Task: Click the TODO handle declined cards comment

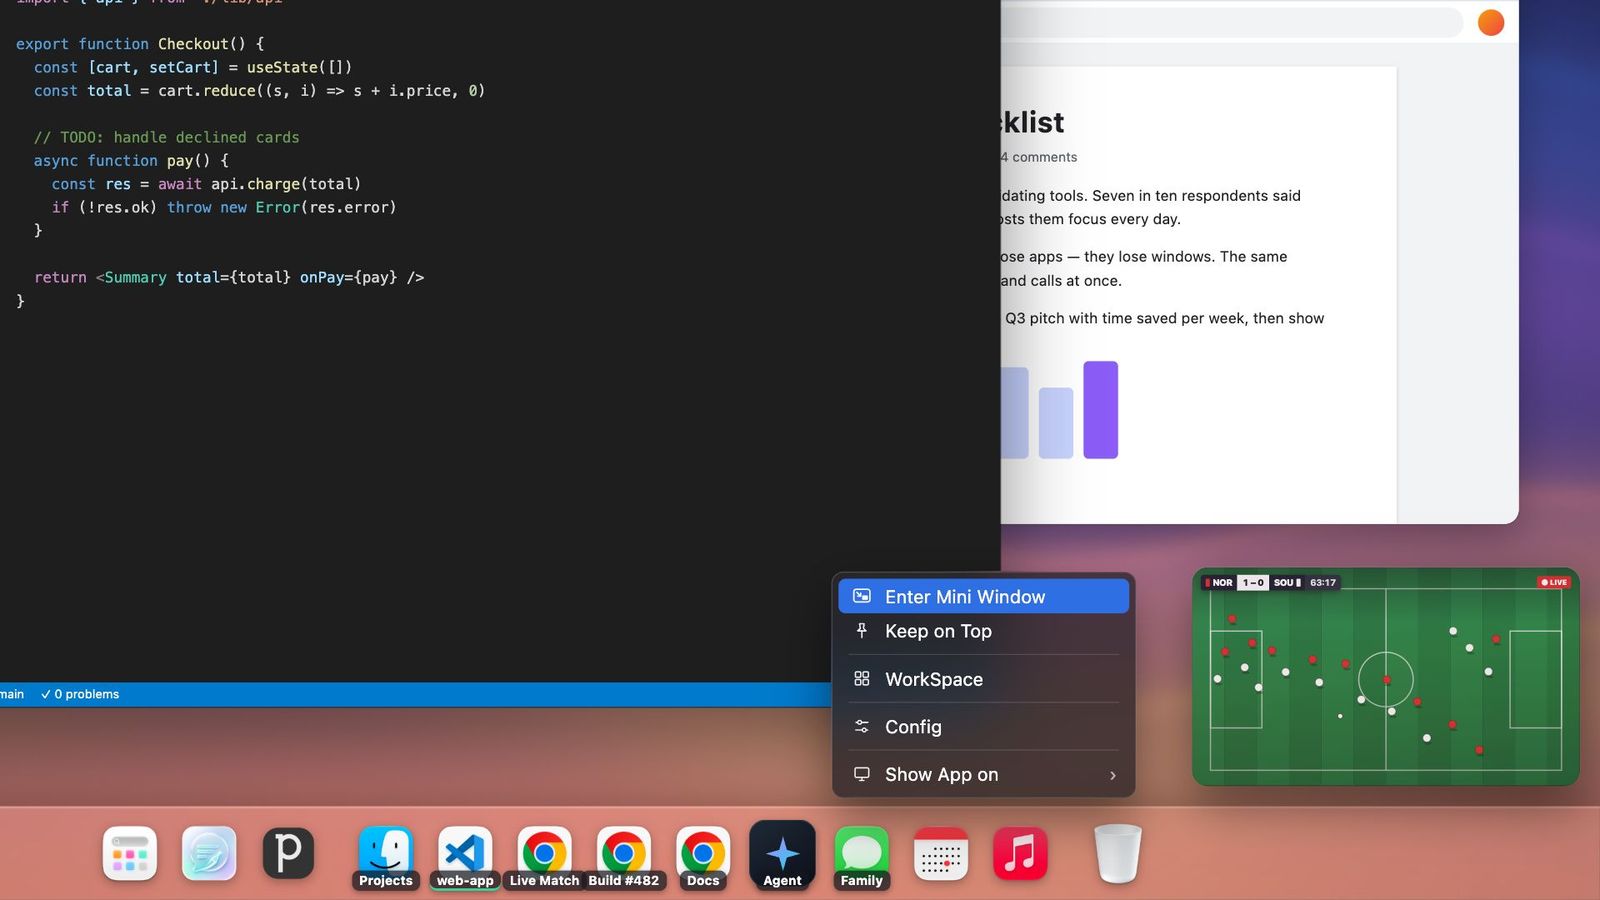Action: click(x=166, y=137)
